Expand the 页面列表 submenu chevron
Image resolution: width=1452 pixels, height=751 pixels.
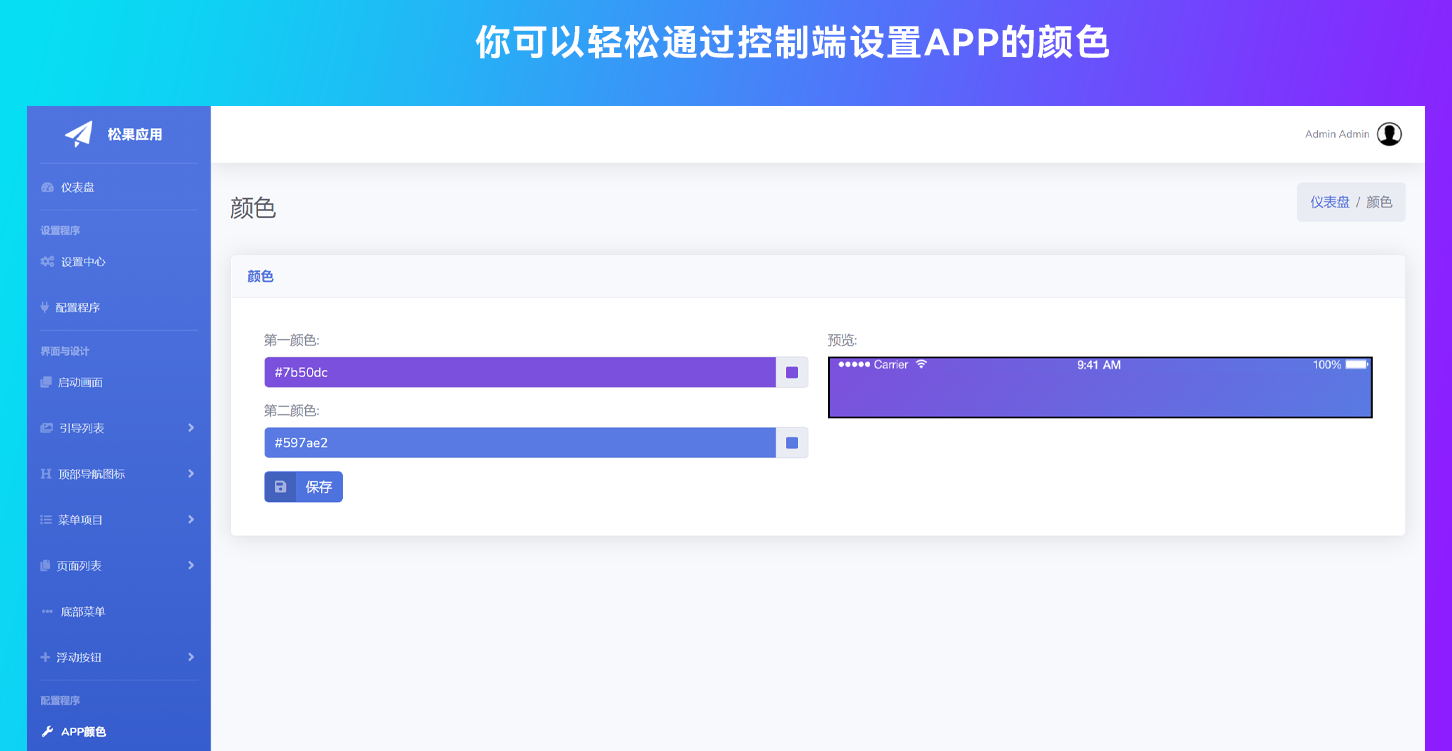pos(191,566)
